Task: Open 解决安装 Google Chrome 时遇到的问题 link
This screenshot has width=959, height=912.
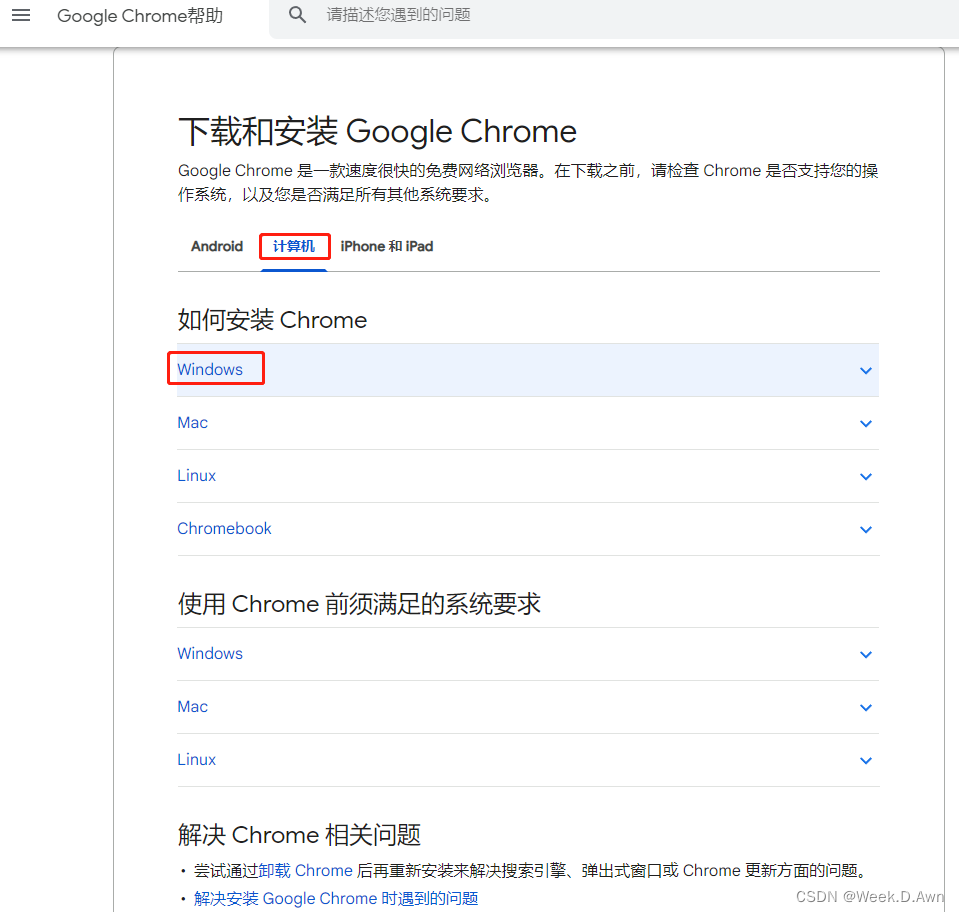Action: pos(336,899)
